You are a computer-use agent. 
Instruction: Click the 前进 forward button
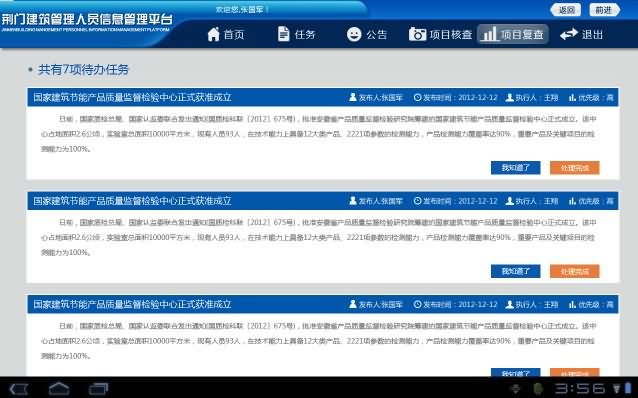tap(604, 10)
